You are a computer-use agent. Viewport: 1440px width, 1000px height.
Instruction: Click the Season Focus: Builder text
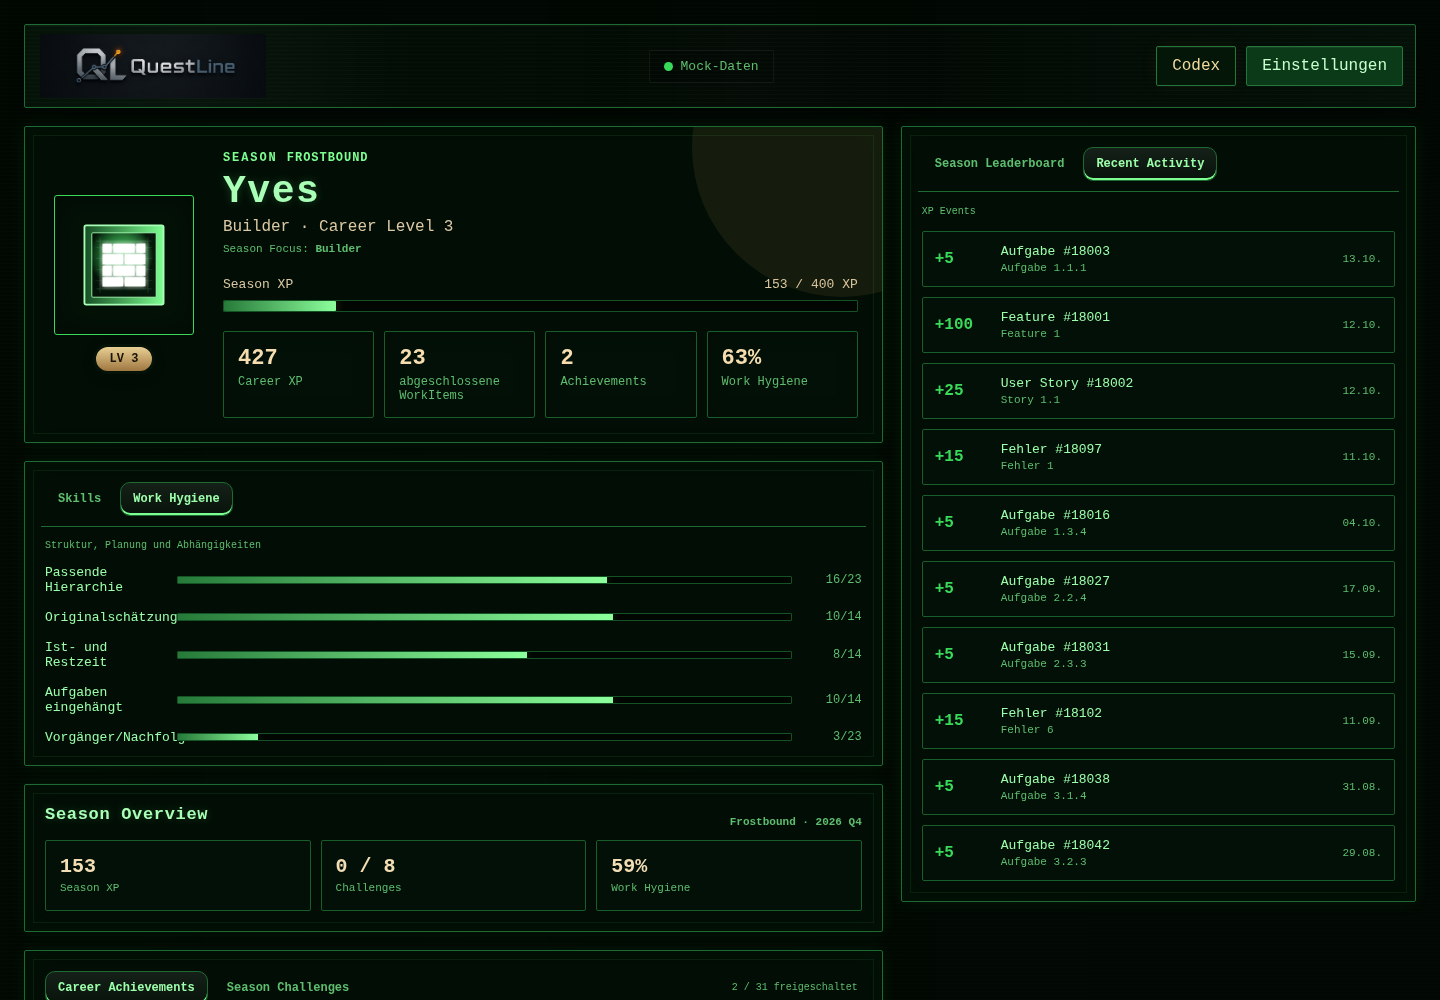292,249
